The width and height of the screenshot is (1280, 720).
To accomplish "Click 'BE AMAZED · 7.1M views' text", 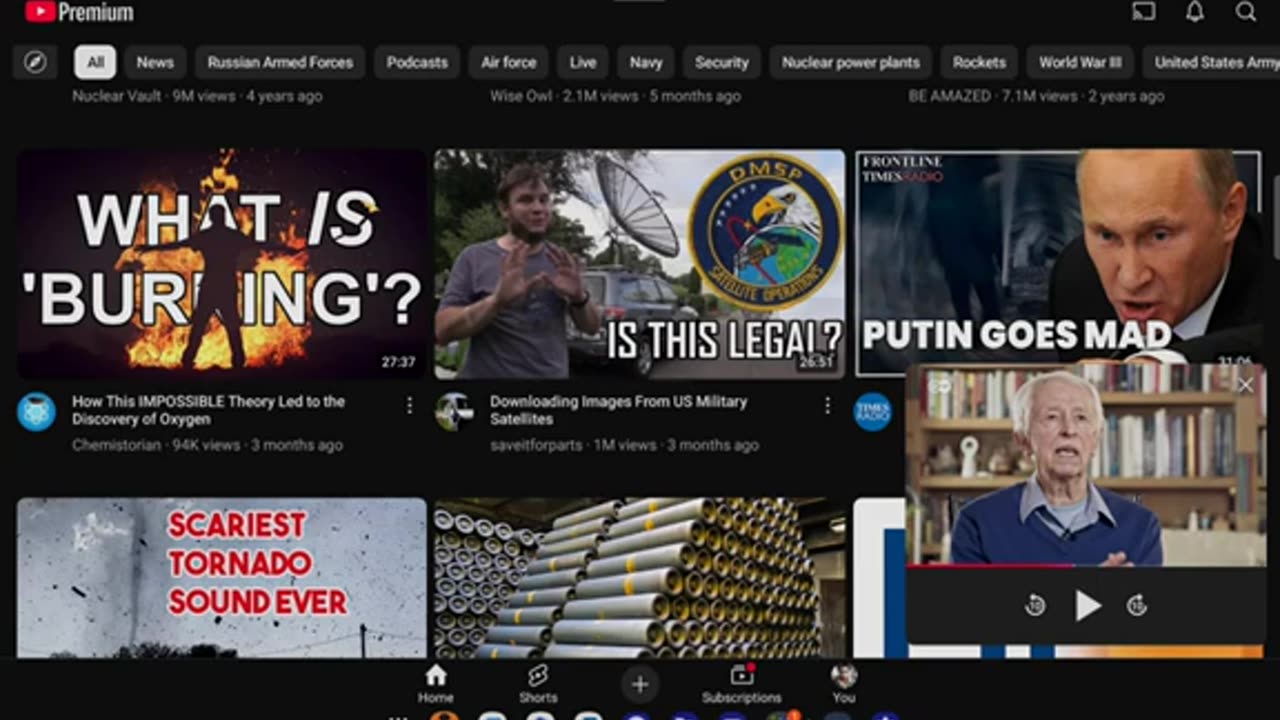I will point(1036,97).
